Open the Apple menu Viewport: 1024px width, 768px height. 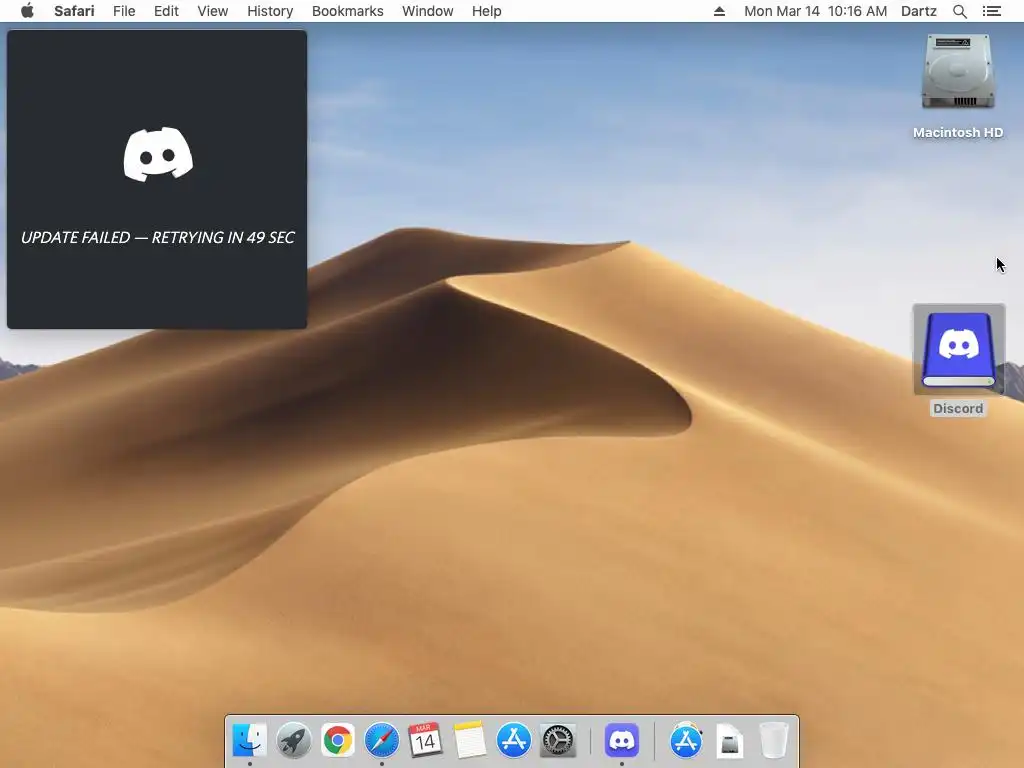point(27,11)
